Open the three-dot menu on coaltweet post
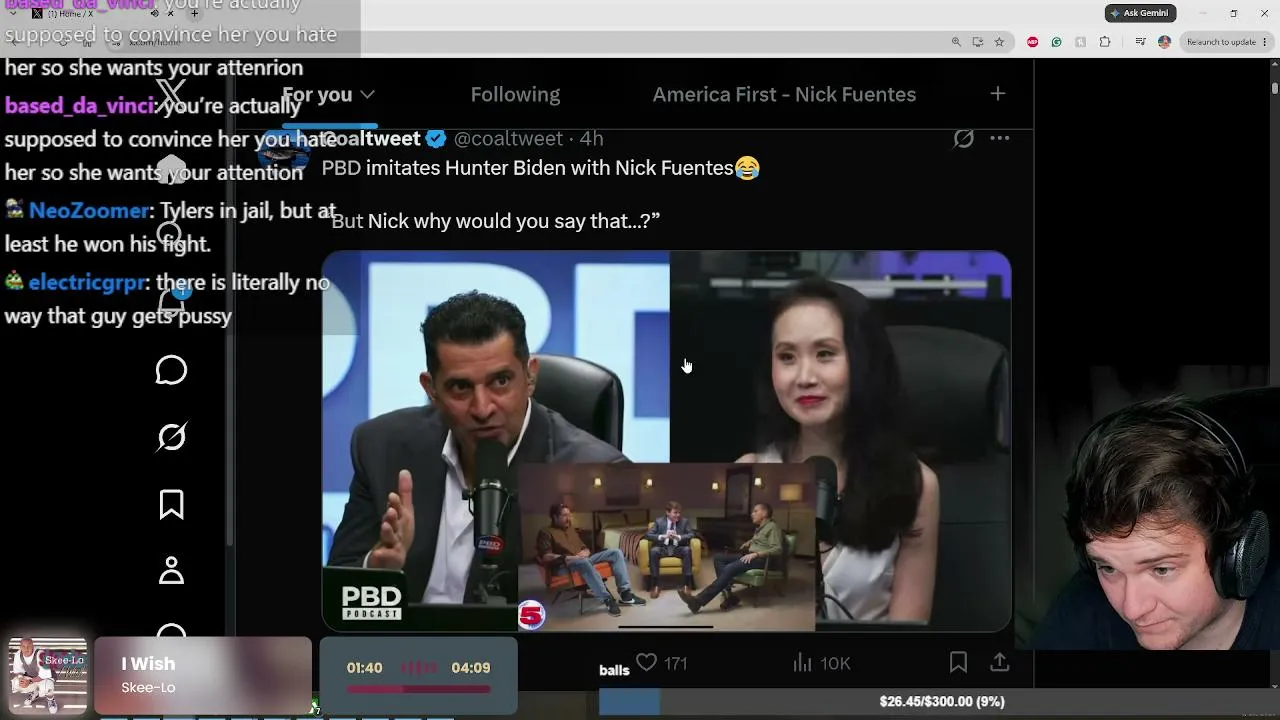The image size is (1280, 720). [999, 139]
